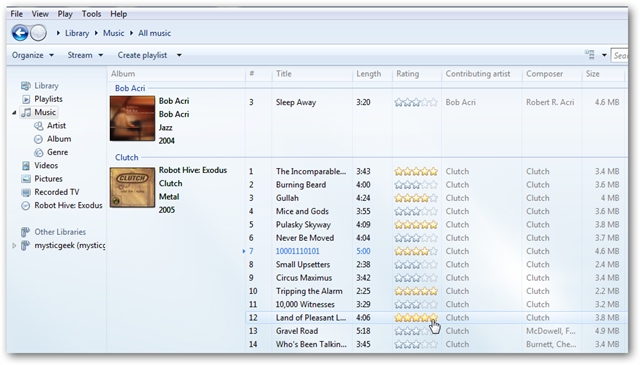Click the search box

(x=619, y=55)
